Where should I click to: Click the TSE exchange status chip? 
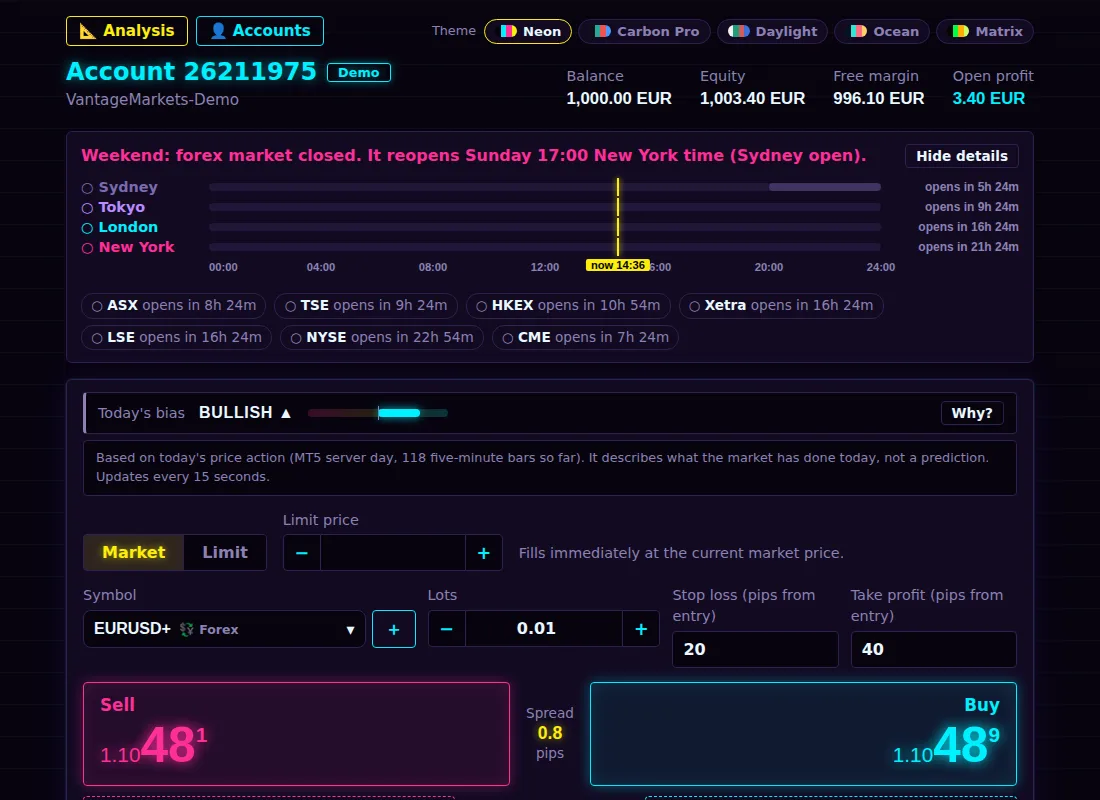pos(366,306)
